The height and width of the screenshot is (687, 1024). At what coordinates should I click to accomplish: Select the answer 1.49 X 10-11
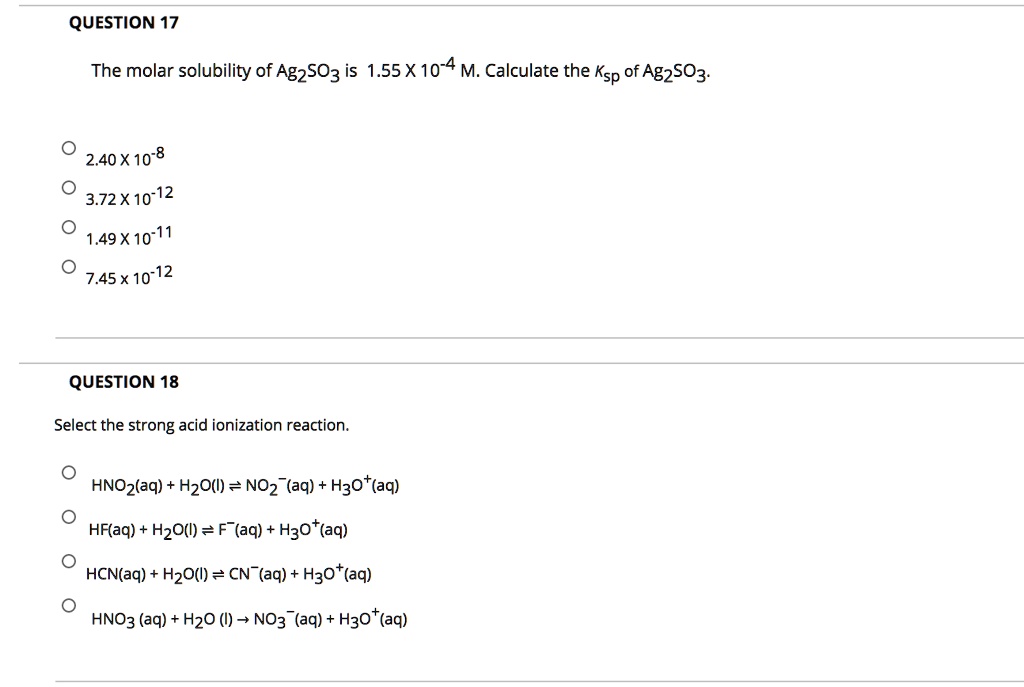[68, 227]
